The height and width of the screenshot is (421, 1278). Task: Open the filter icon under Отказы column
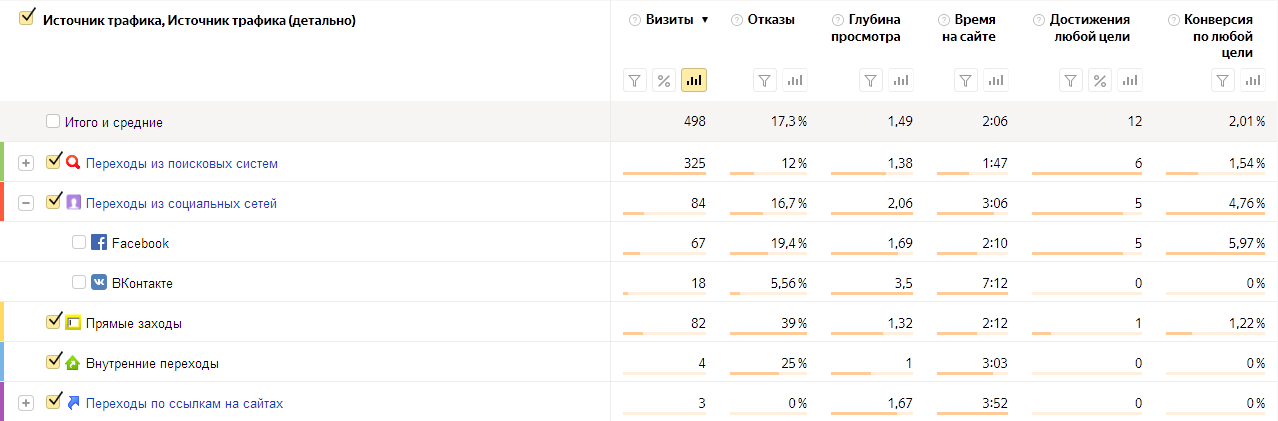click(765, 81)
